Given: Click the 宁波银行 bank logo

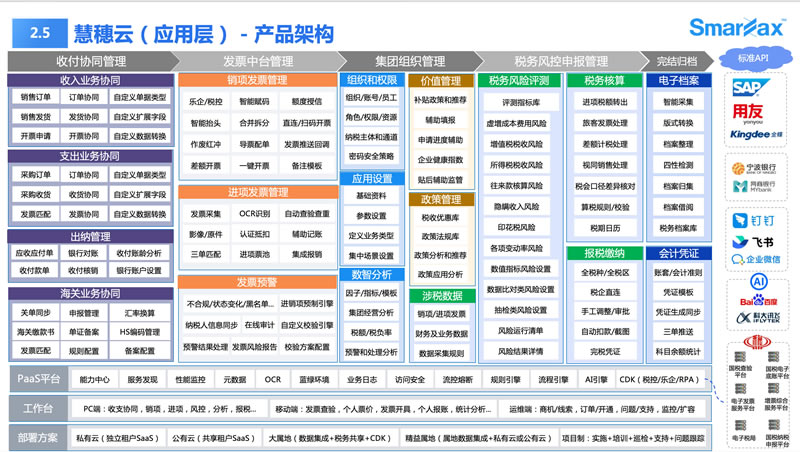Looking at the screenshot, I should [x=756, y=166].
